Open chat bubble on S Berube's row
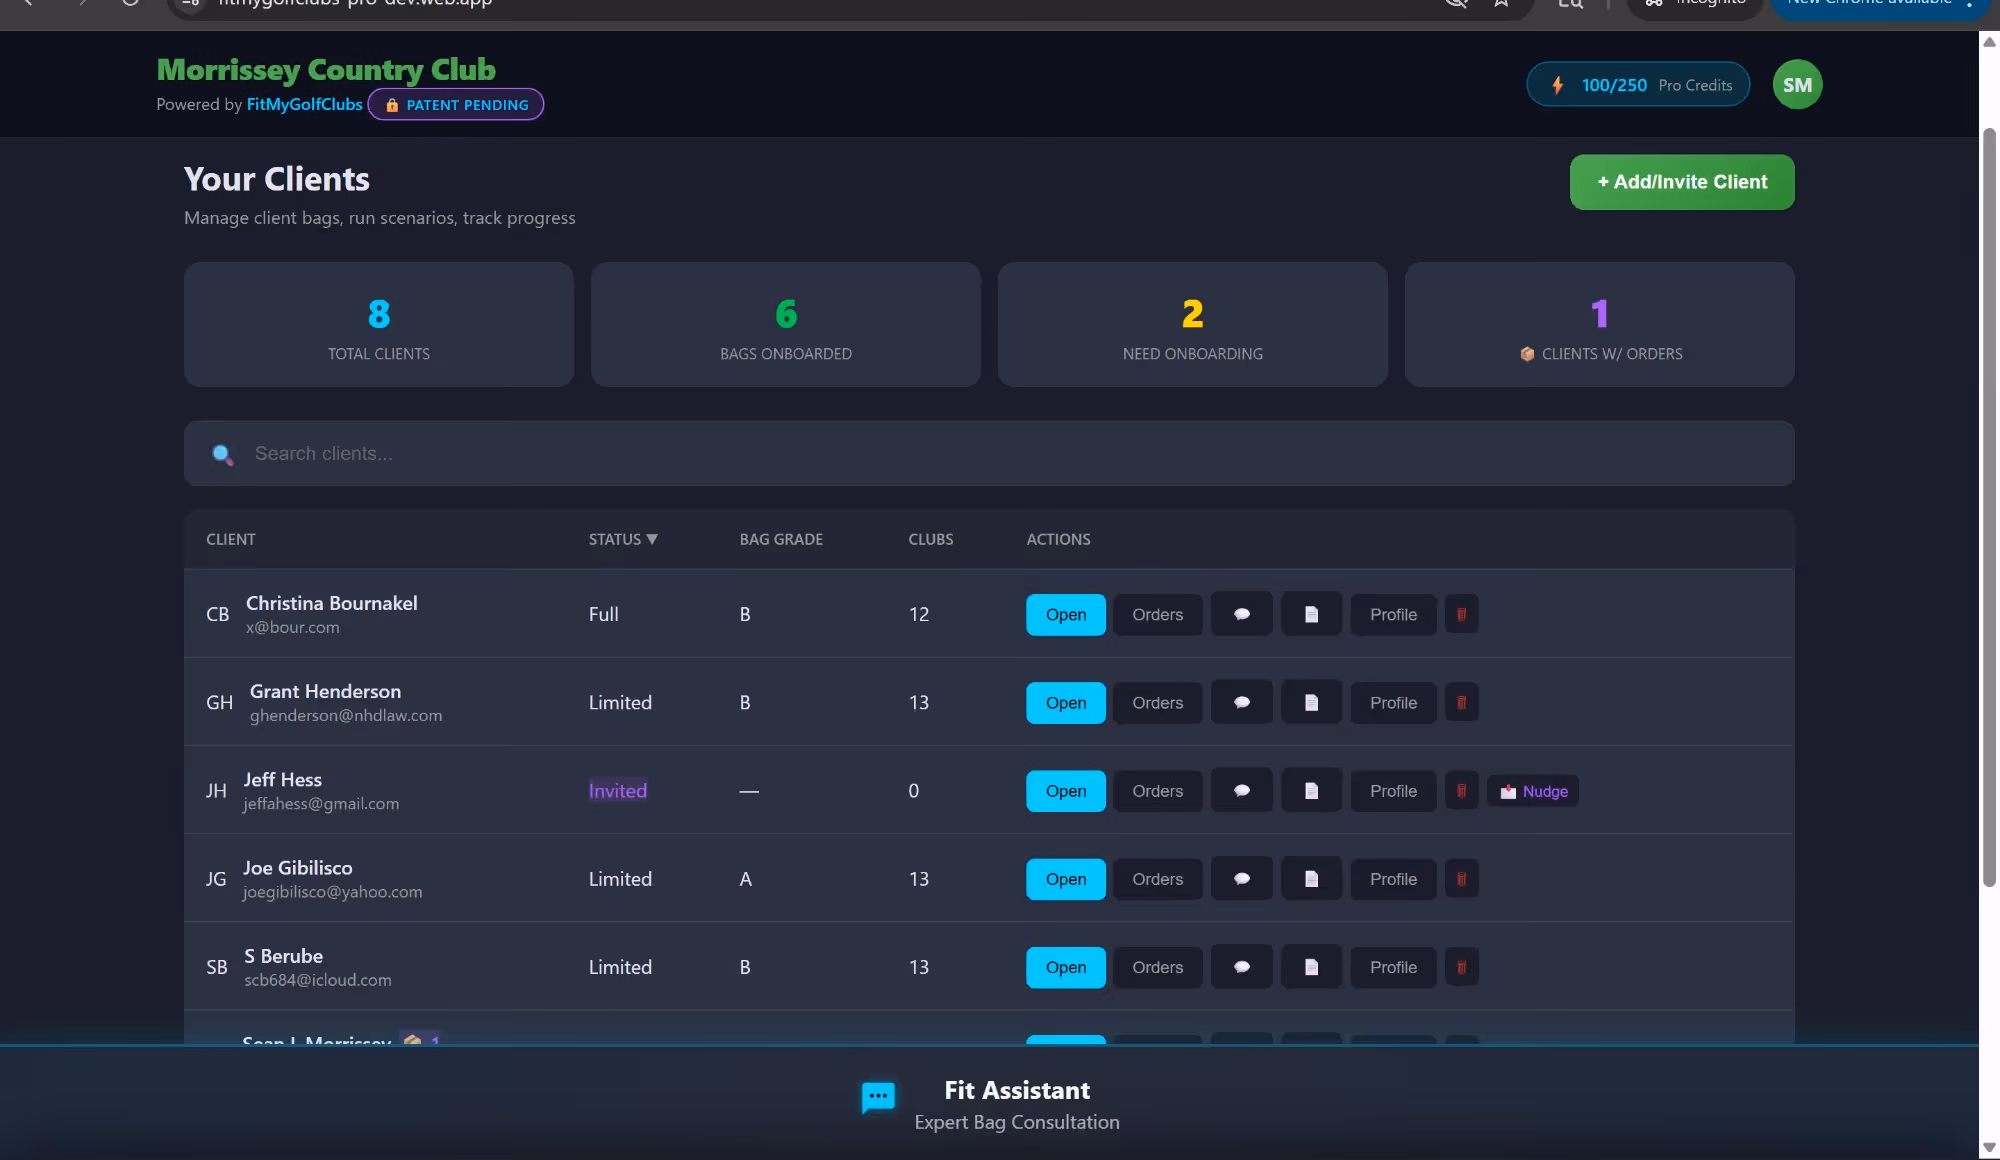 (1240, 967)
